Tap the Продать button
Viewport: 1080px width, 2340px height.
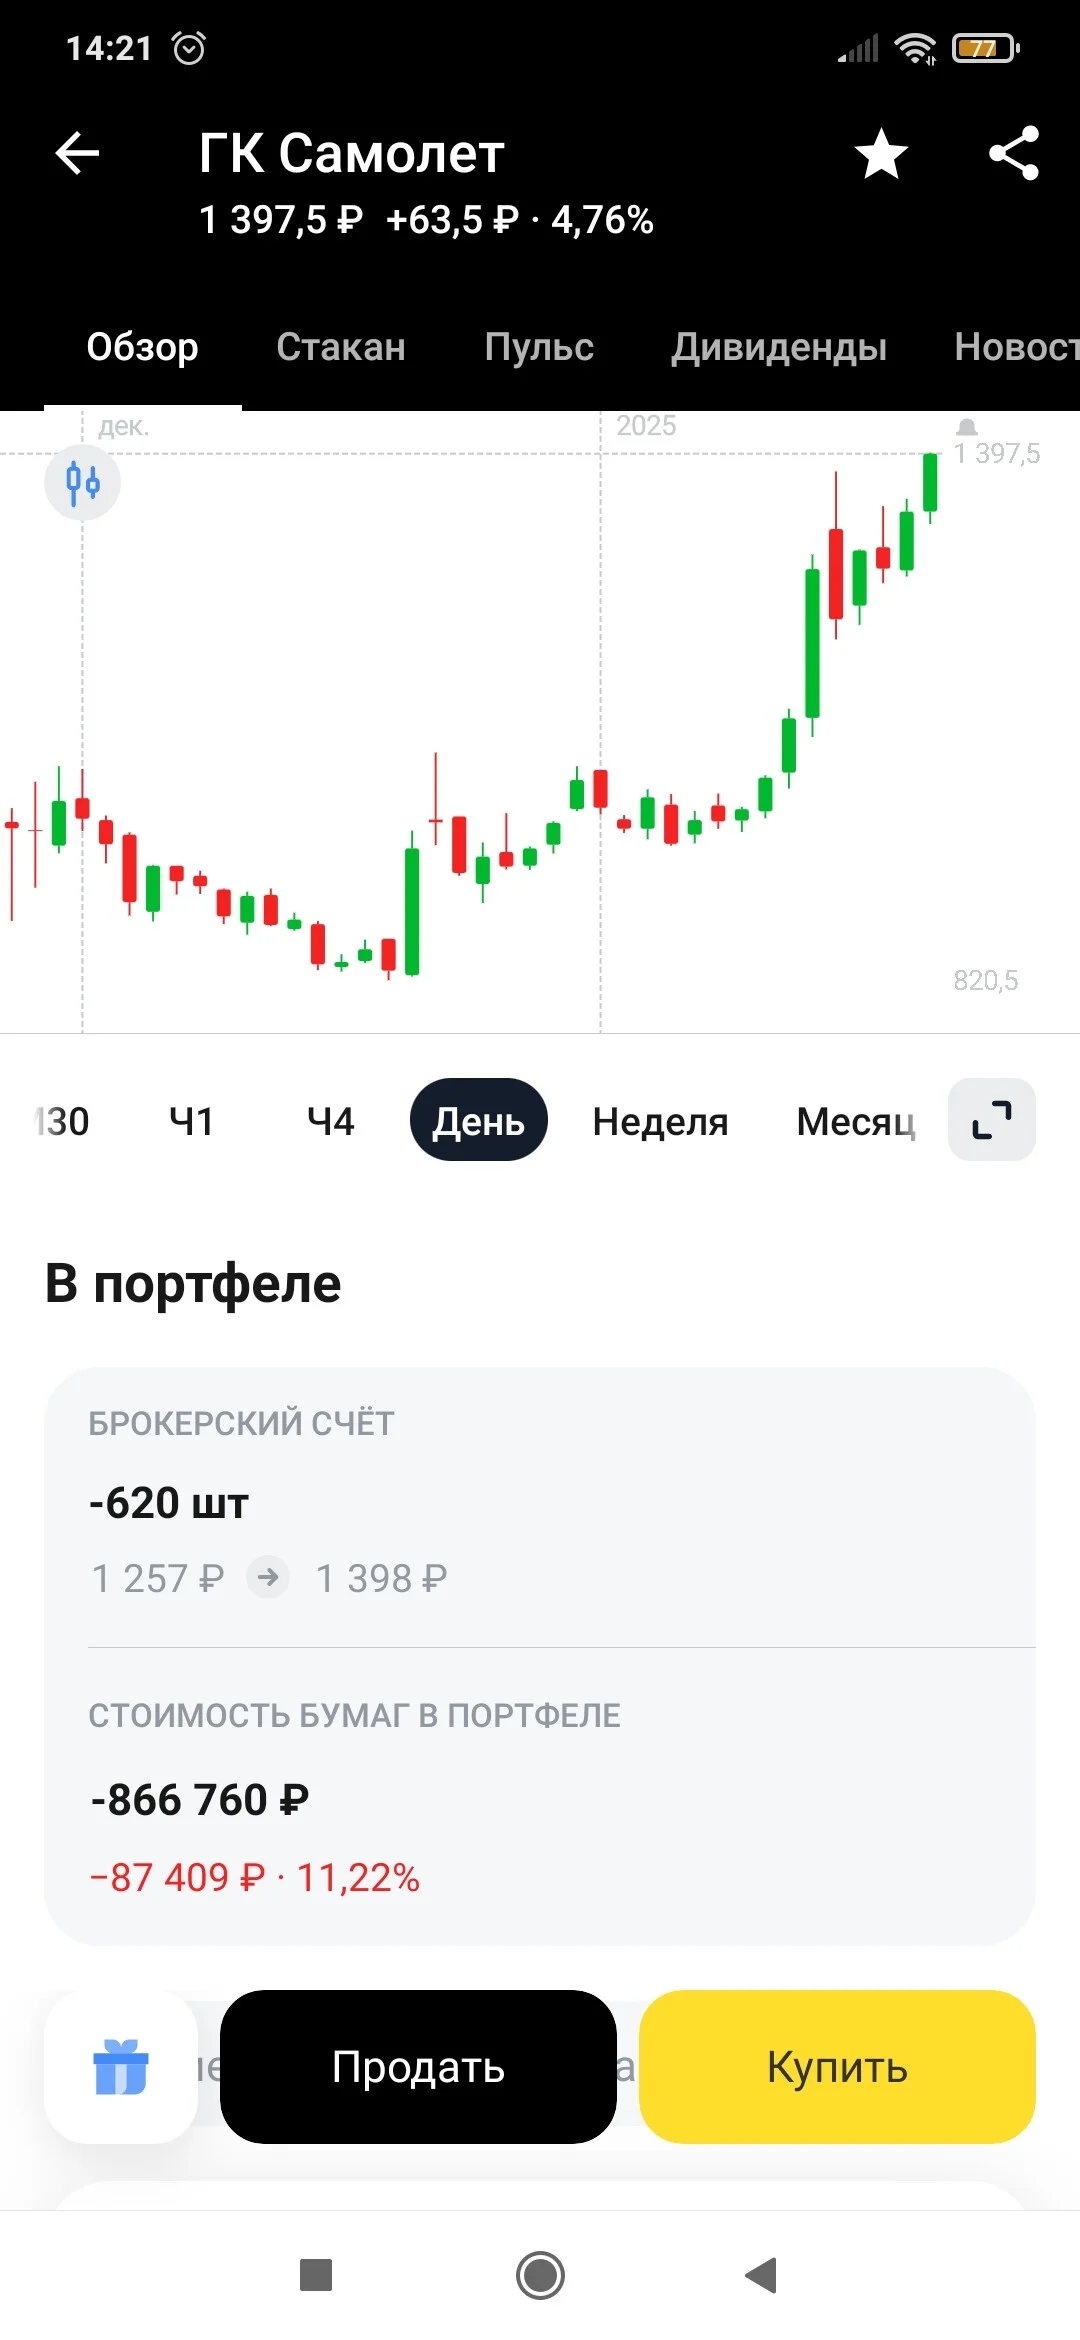(418, 2066)
